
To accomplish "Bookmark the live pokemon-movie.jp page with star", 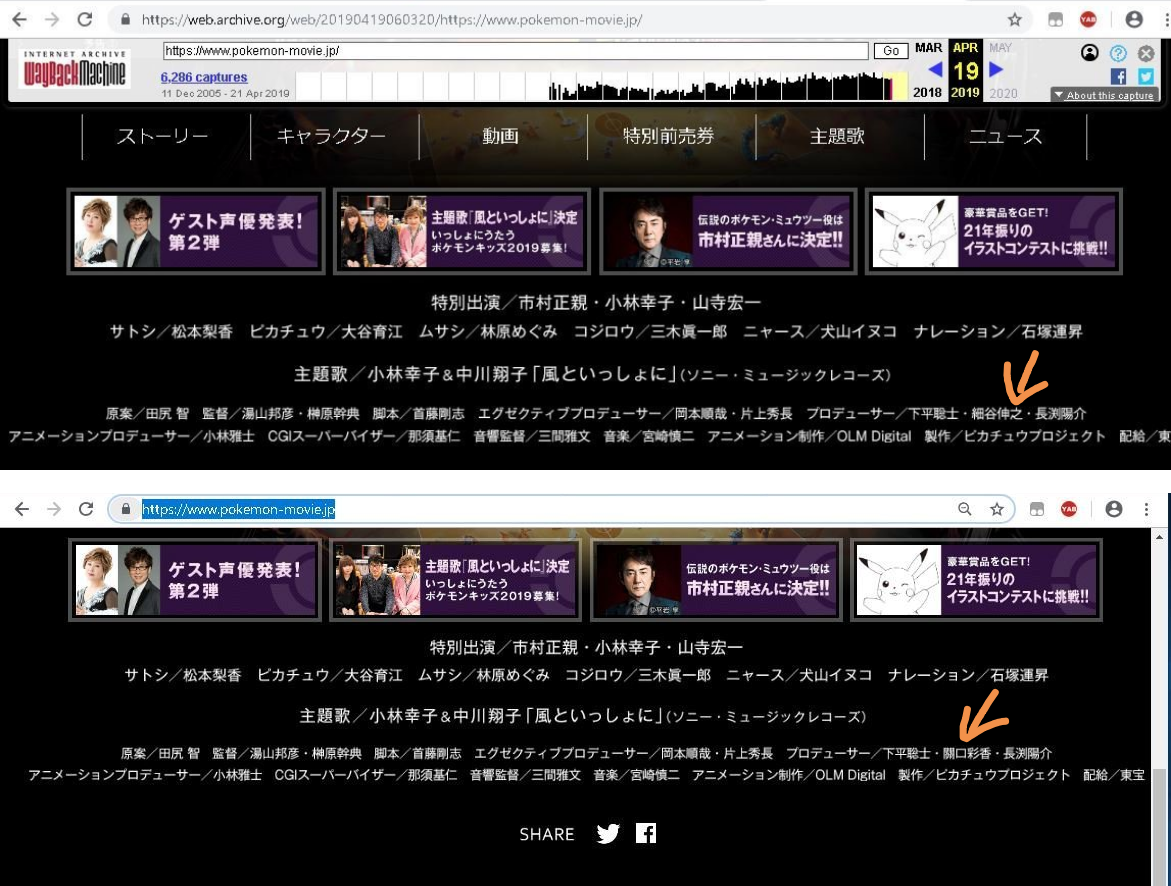I will coord(997,509).
